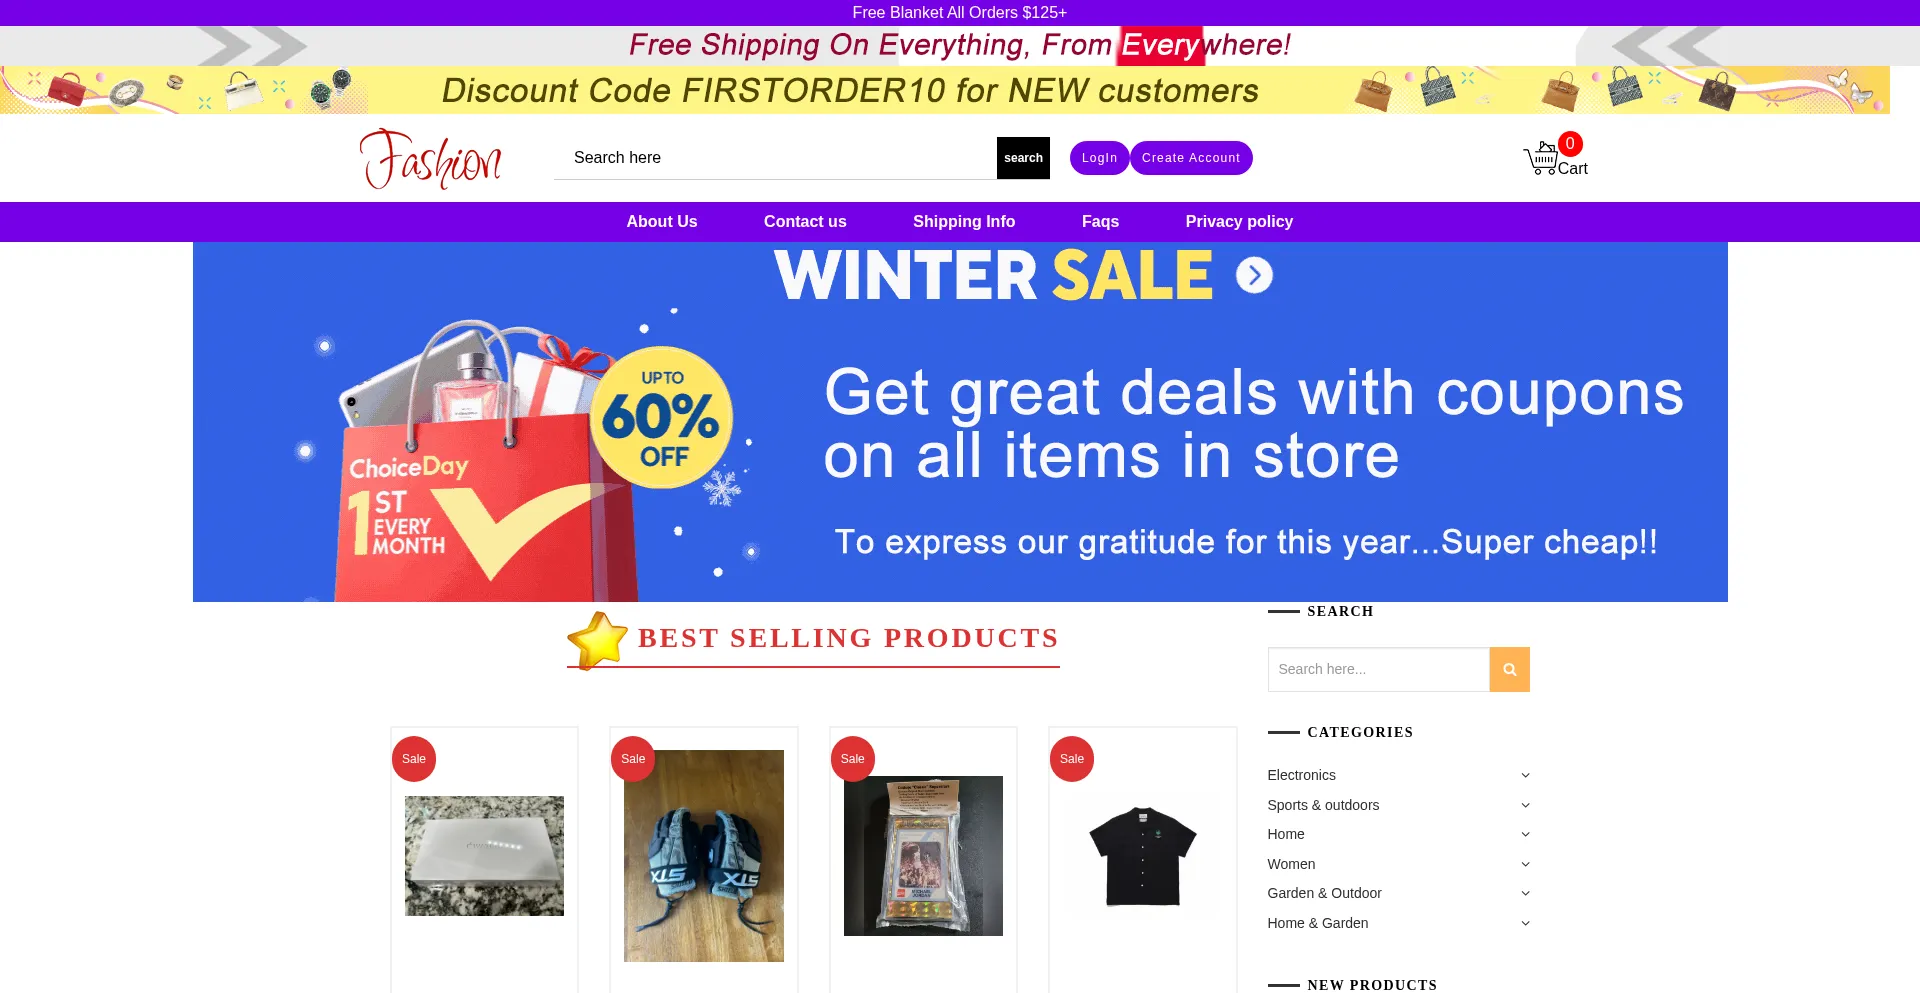Click the Sale badge on the trading card product
The height and width of the screenshot is (993, 1920).
click(x=853, y=759)
